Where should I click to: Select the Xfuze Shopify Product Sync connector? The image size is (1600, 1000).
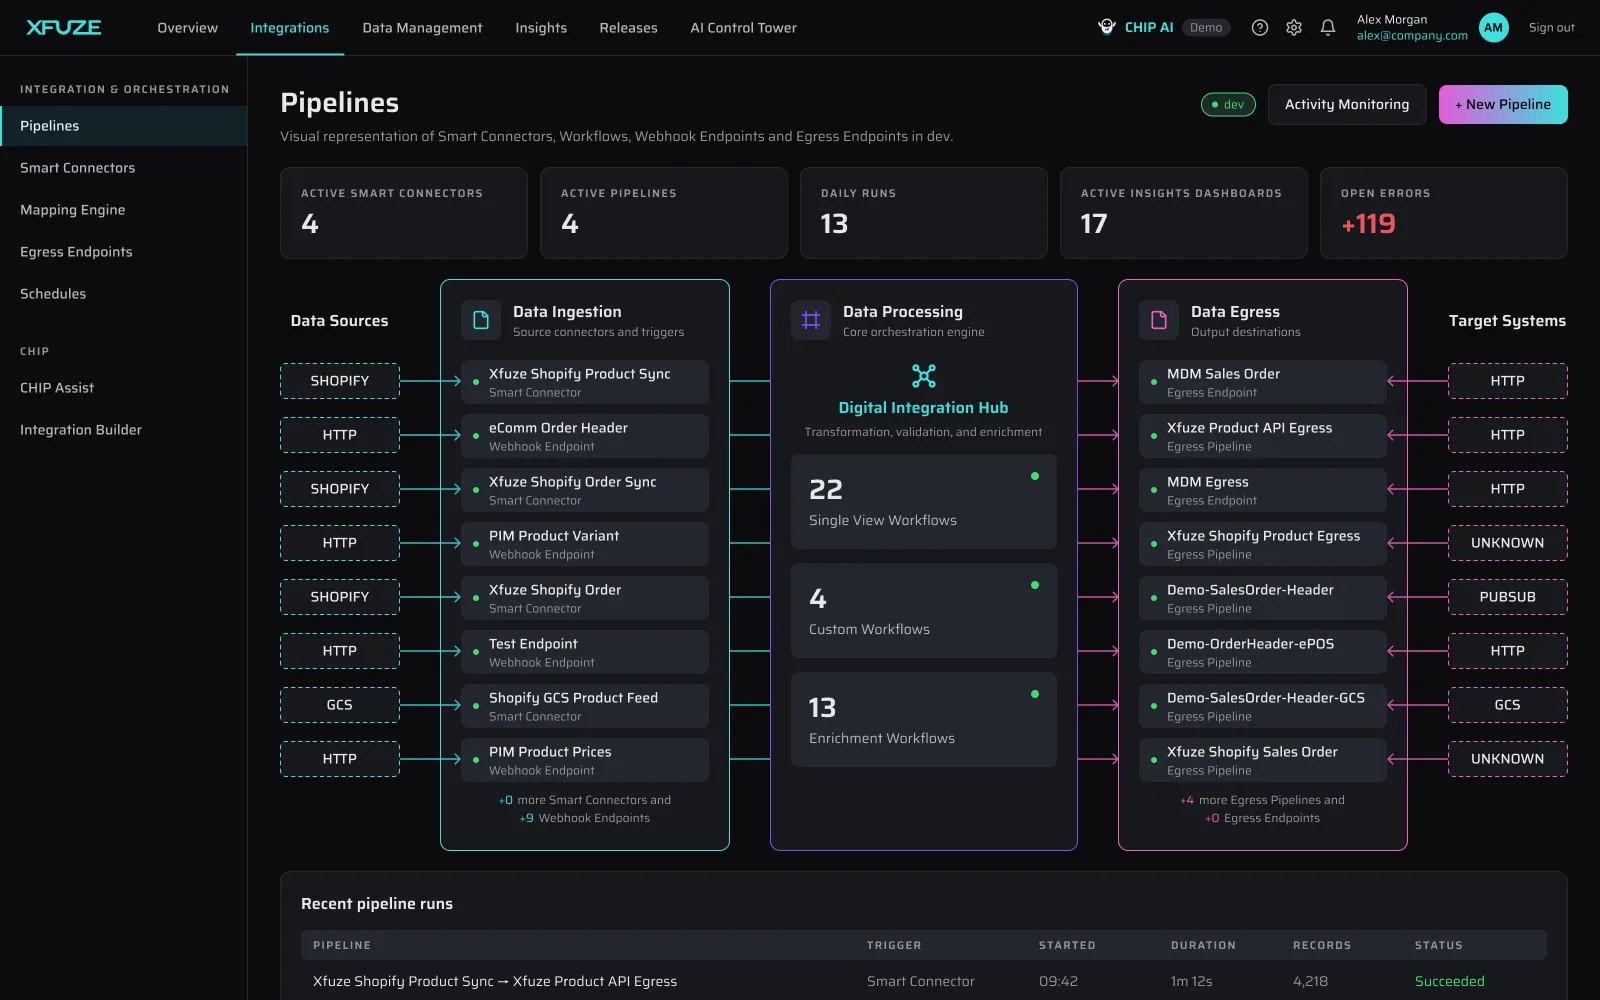point(585,382)
